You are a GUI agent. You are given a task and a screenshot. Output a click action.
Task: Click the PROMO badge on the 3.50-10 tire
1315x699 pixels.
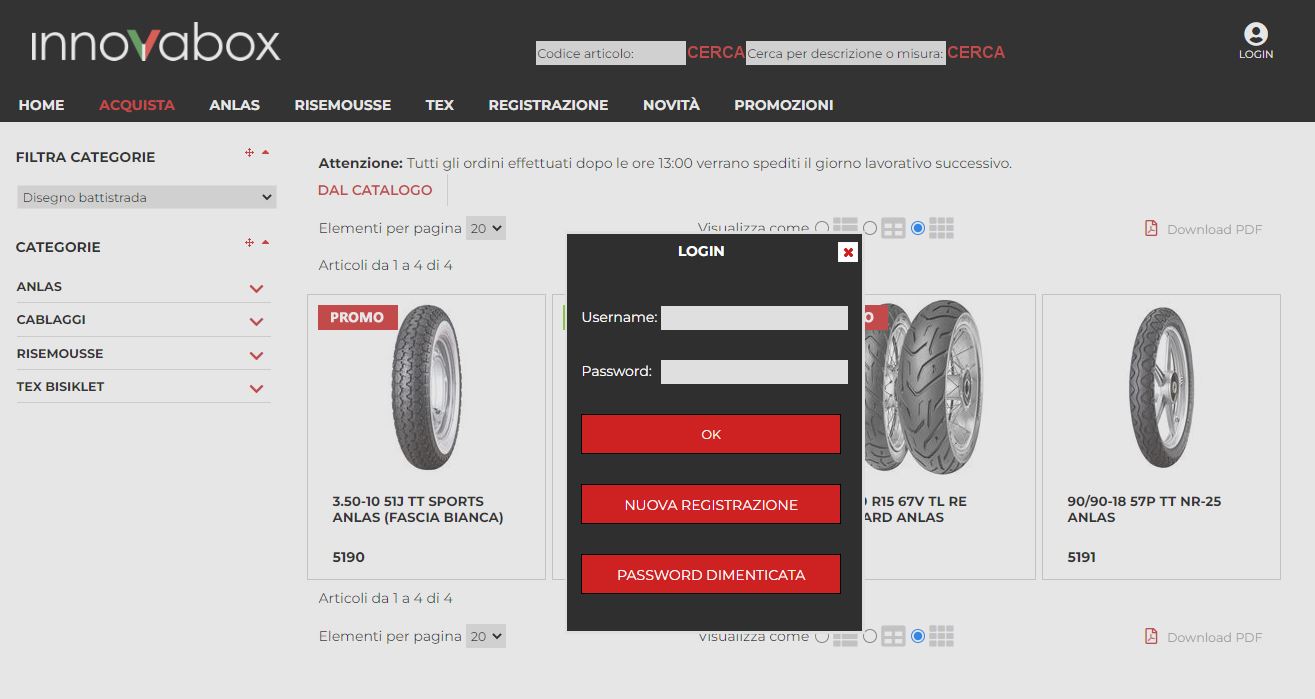357,317
